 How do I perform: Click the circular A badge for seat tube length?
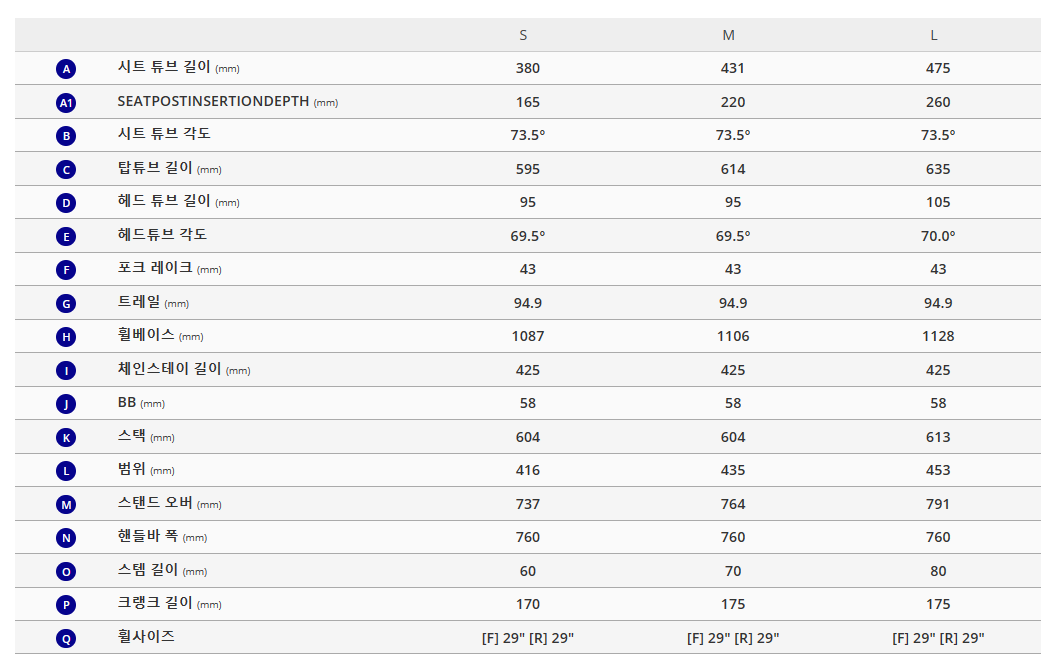click(66, 69)
